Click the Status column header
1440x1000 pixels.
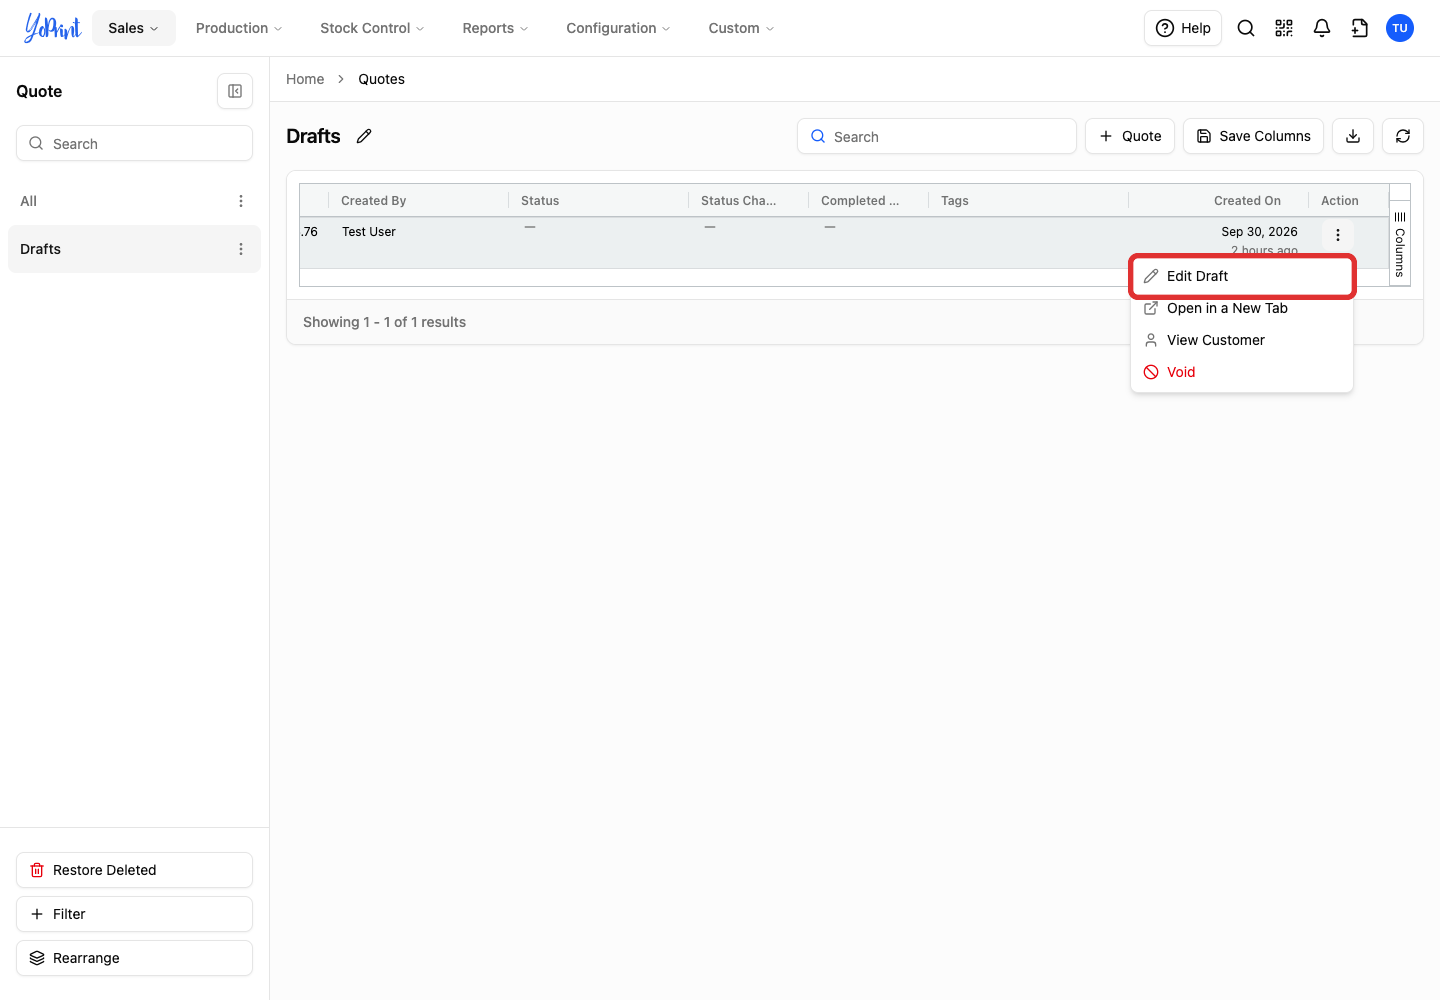(599, 201)
